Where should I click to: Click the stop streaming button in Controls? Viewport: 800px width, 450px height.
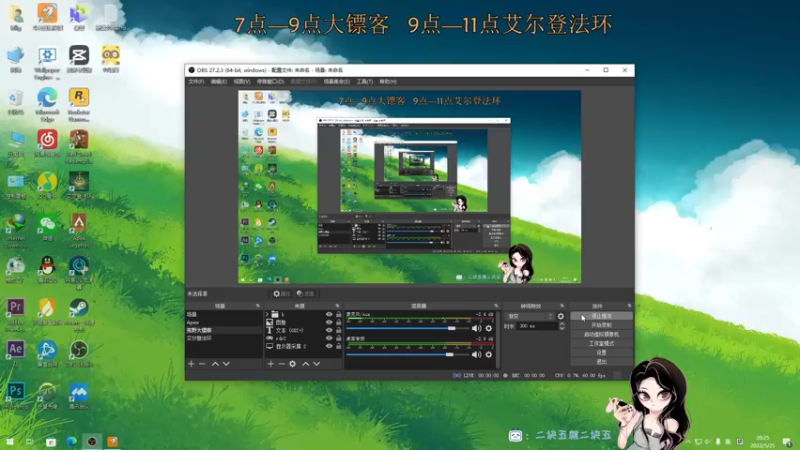tap(602, 316)
